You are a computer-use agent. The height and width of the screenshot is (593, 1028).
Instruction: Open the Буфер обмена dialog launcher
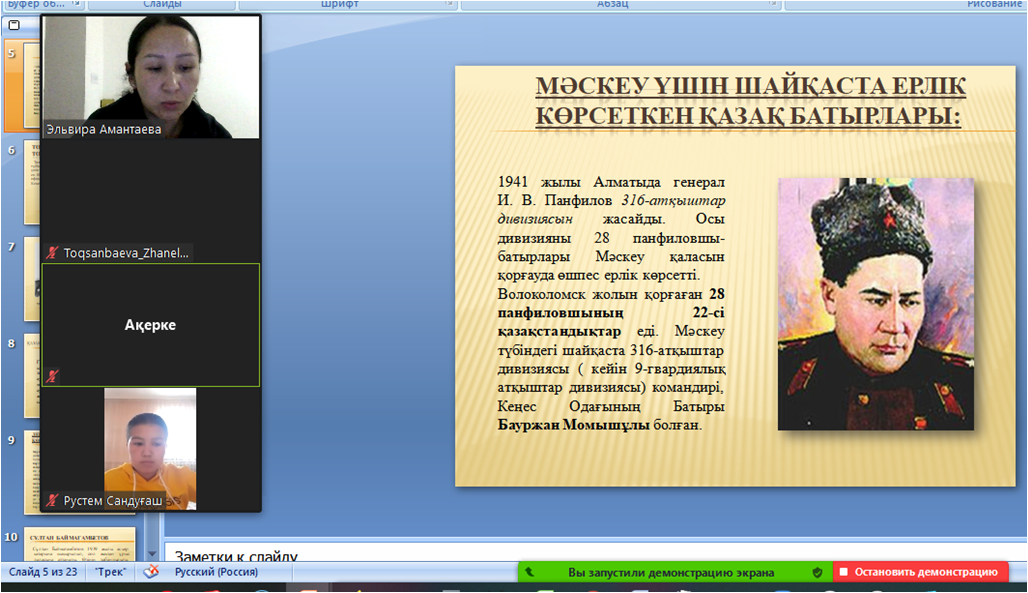point(76,4)
